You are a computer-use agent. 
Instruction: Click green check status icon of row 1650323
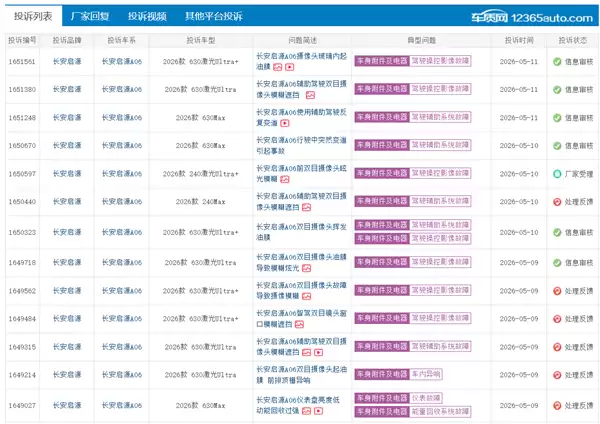[x=557, y=232]
